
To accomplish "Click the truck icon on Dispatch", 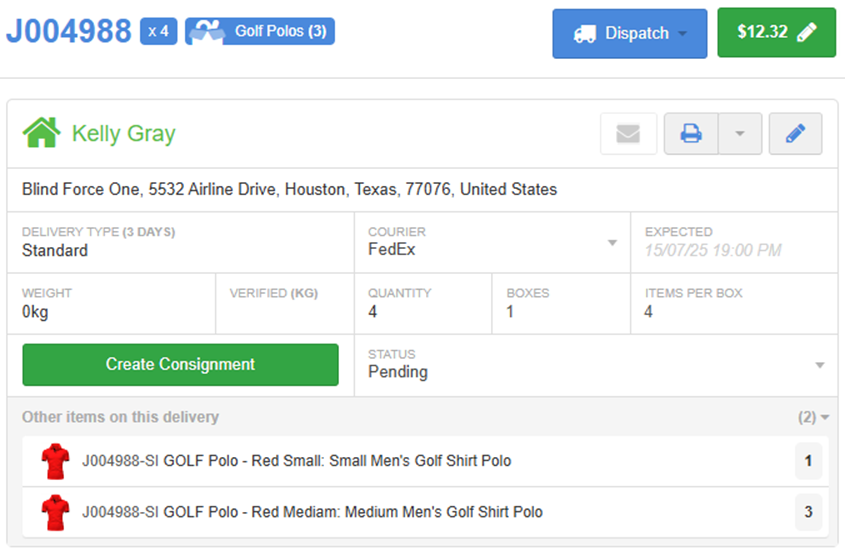I will coord(585,34).
